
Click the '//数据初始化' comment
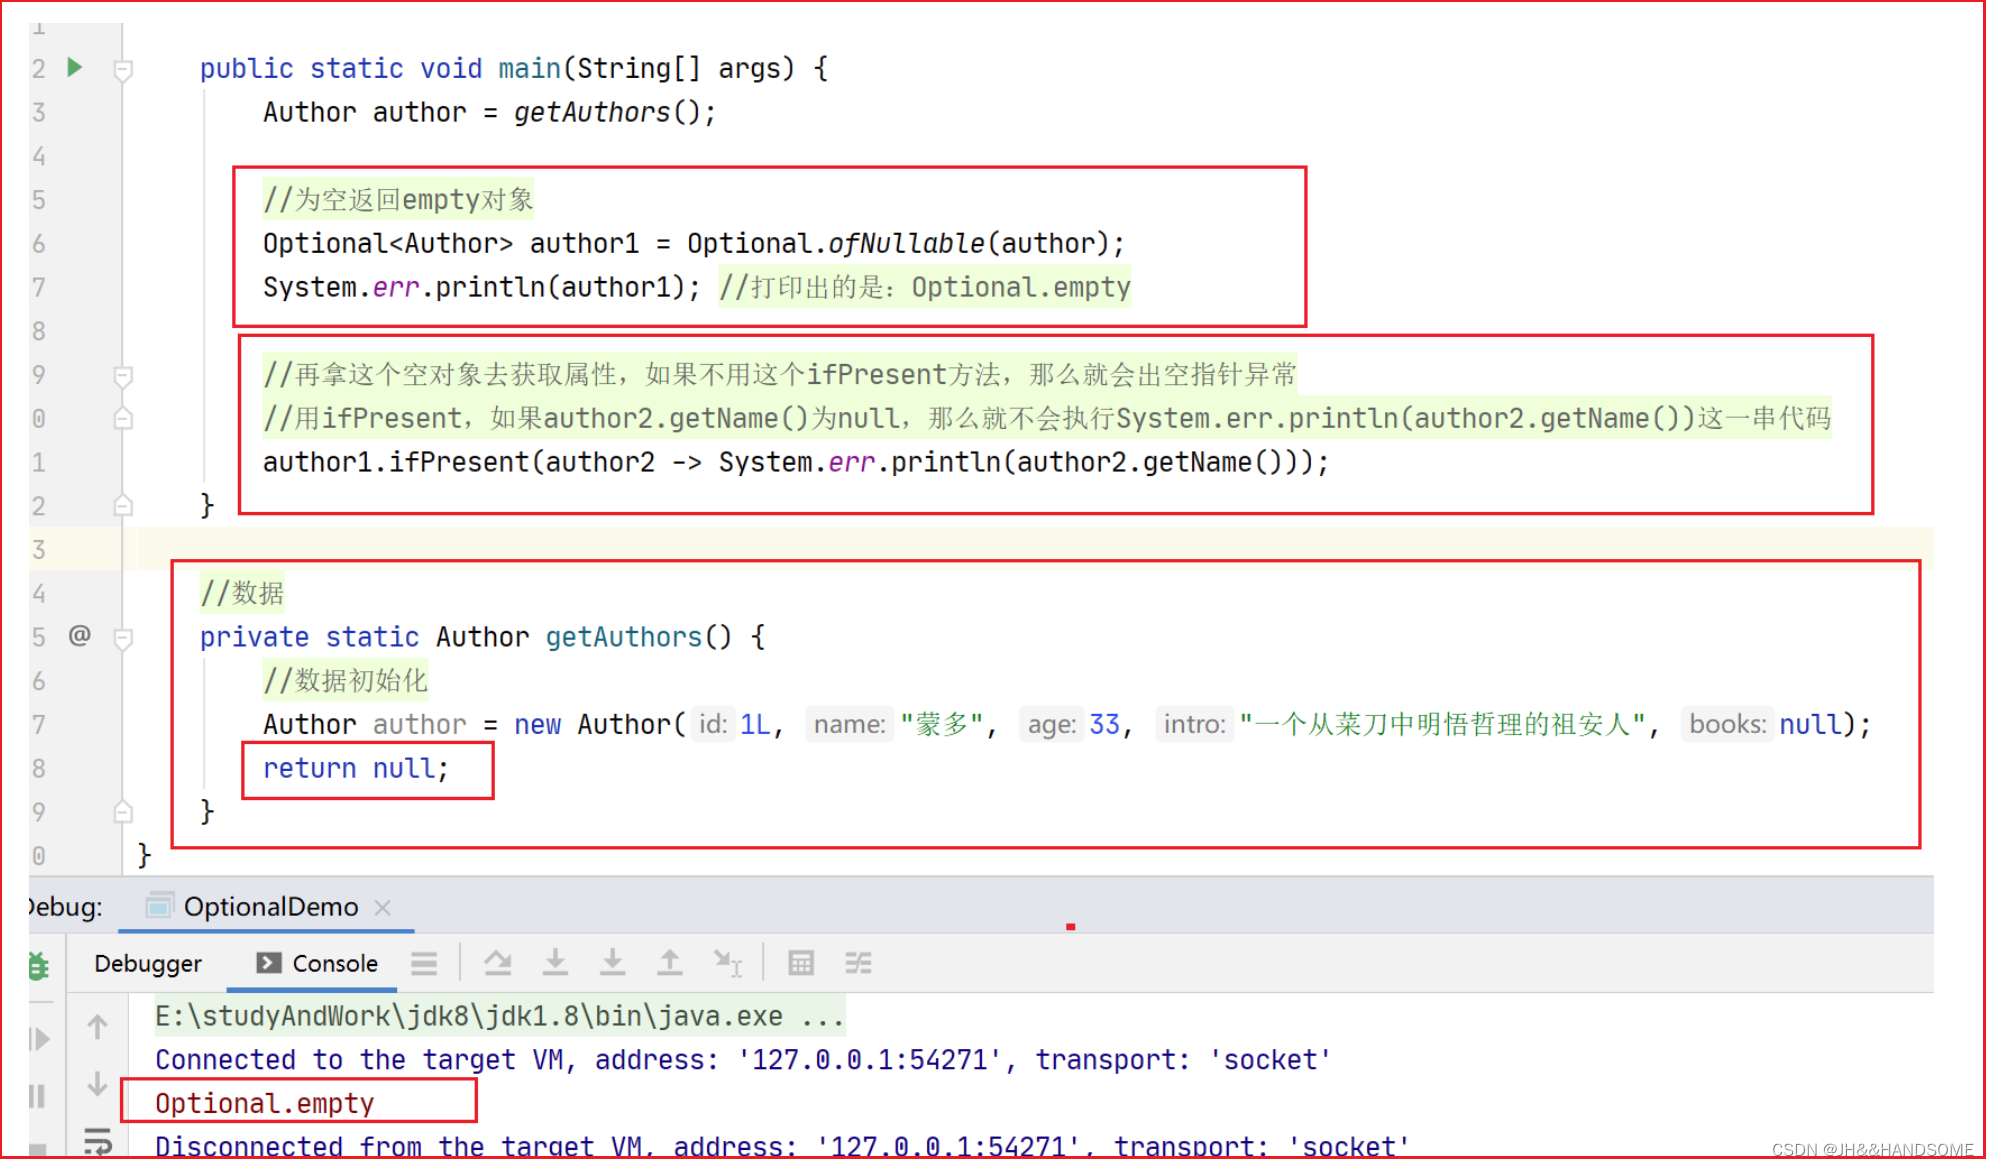tap(346, 680)
